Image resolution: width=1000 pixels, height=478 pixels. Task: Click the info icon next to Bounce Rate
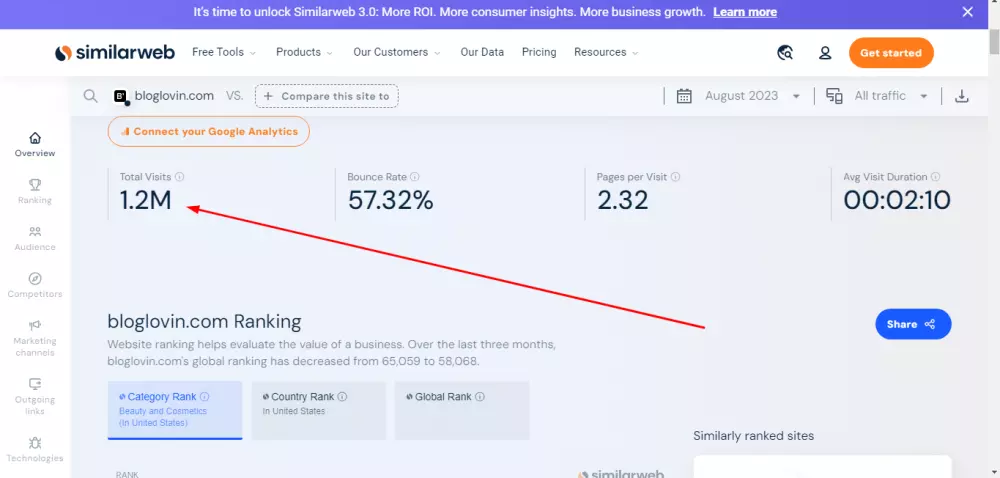[x=415, y=177]
